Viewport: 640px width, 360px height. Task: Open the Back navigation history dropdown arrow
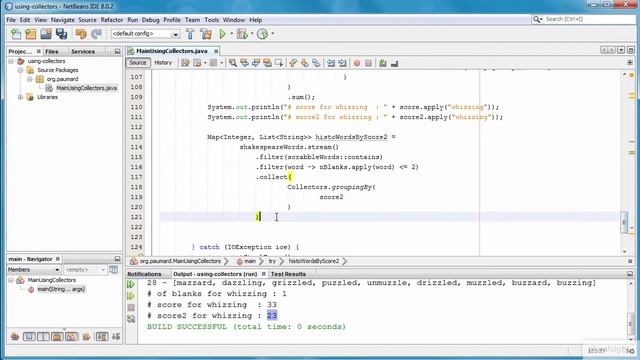click(x=205, y=63)
